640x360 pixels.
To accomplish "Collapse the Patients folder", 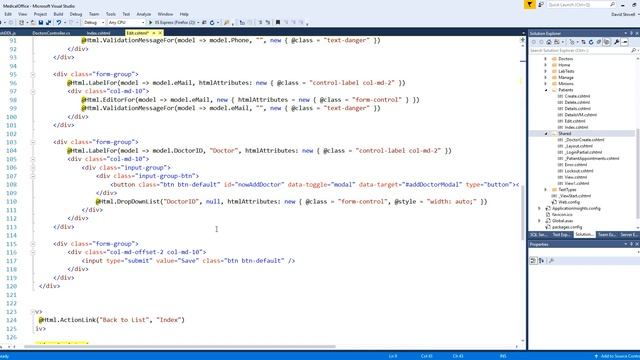I will [546, 90].
